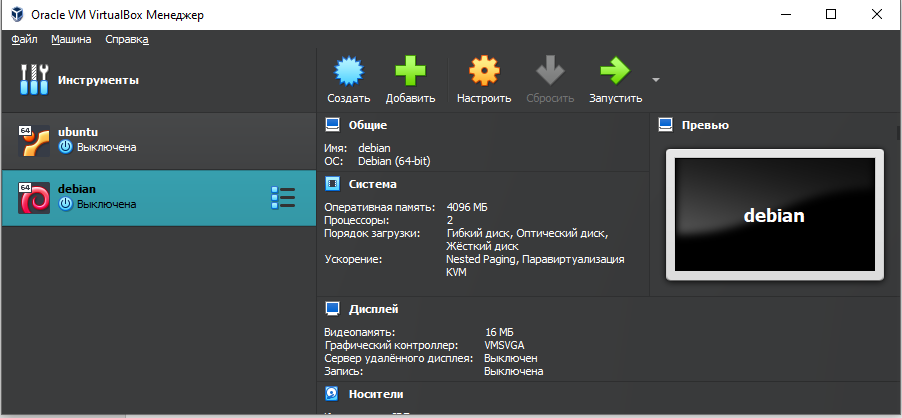Open the Дисплей section header link
The width and height of the screenshot is (902, 418).
pyautogui.click(x=373, y=309)
